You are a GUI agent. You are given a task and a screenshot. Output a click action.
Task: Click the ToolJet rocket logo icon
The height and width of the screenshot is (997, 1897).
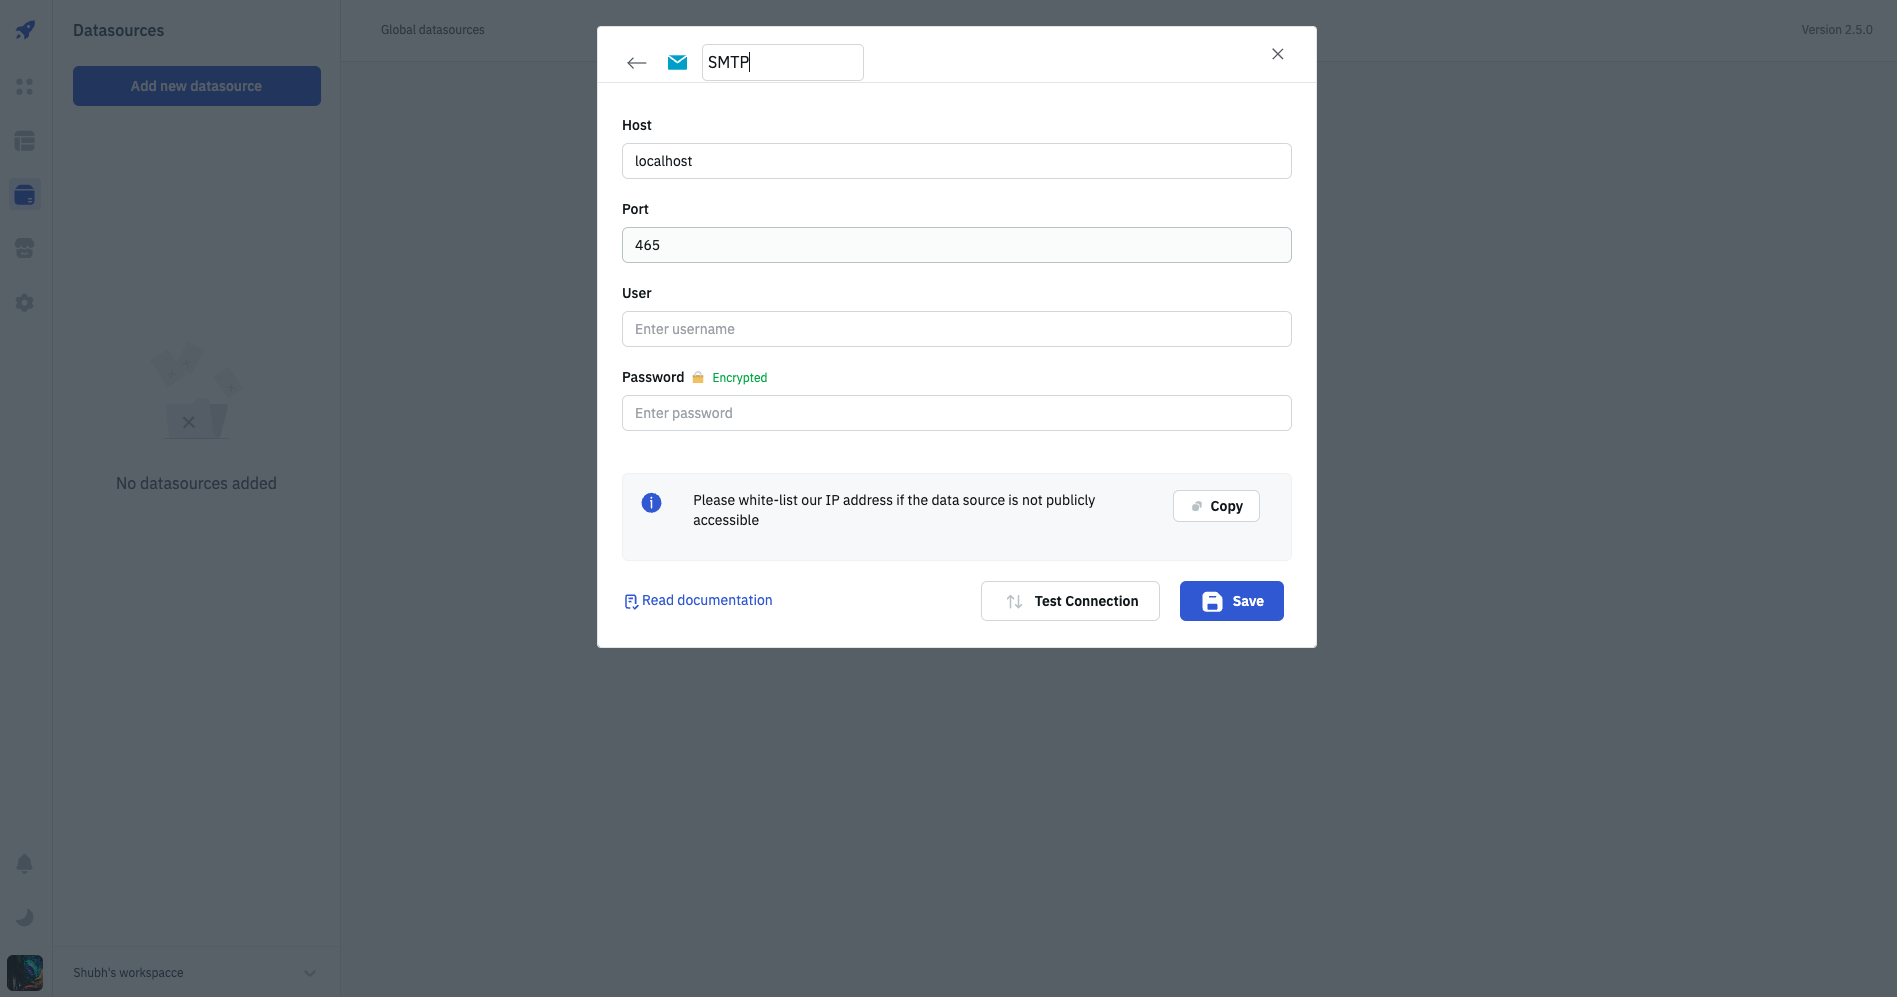[x=25, y=30]
